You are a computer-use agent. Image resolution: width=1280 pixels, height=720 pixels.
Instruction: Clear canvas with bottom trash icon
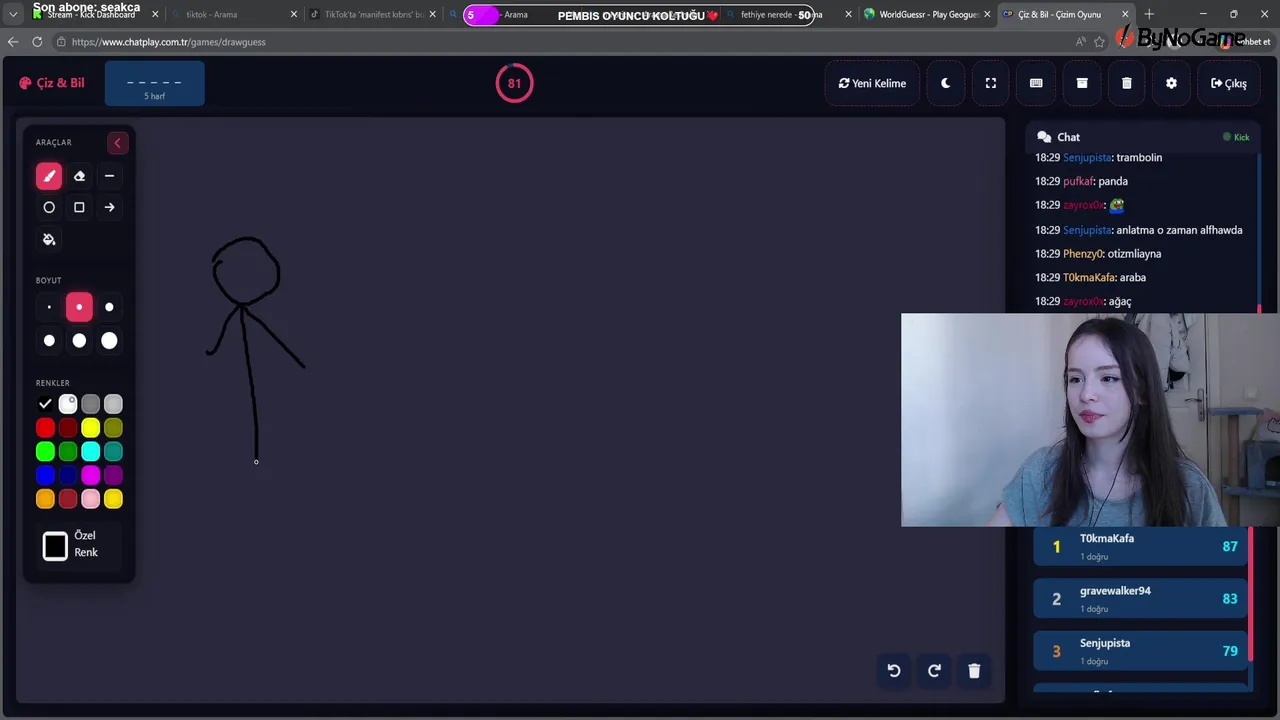coord(974,671)
